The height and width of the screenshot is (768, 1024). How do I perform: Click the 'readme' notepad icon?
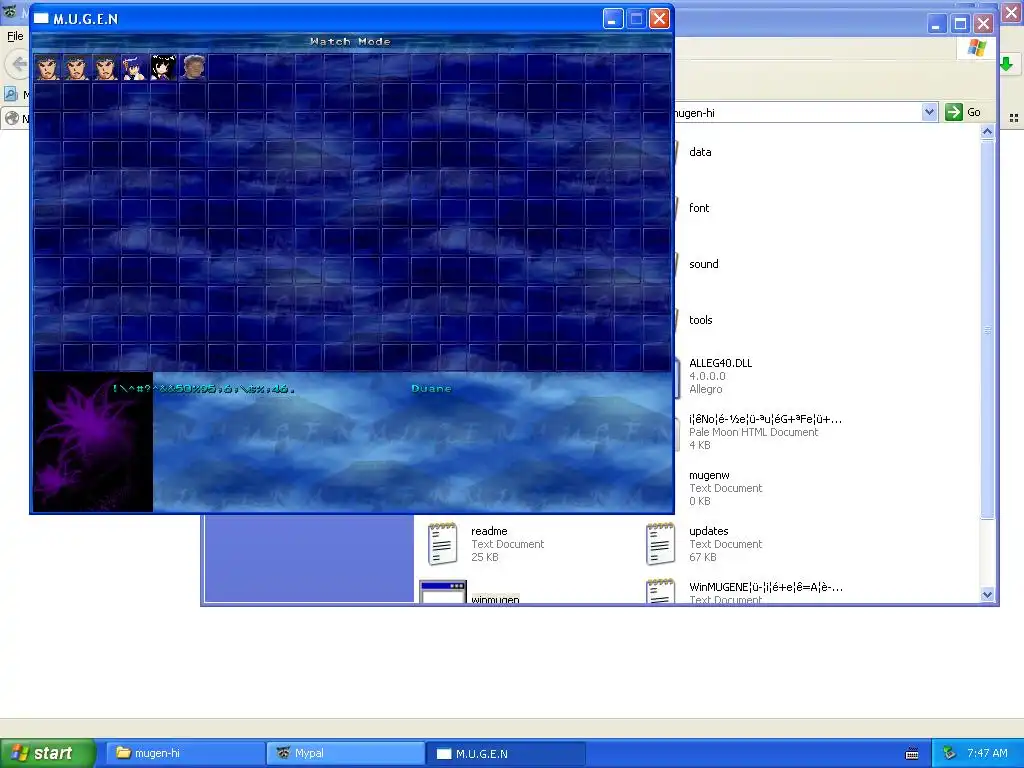442,543
